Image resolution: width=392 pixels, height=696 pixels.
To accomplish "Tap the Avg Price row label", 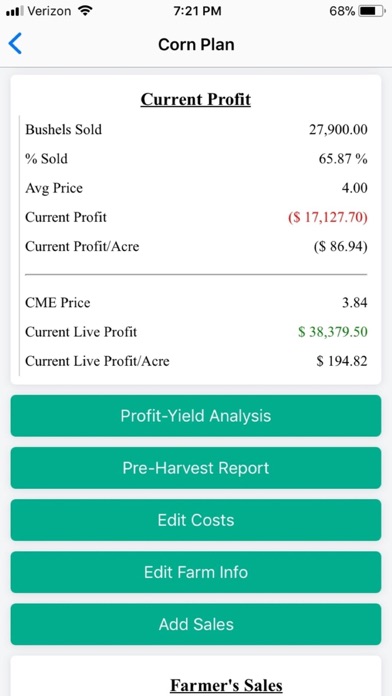I will [x=54, y=188].
